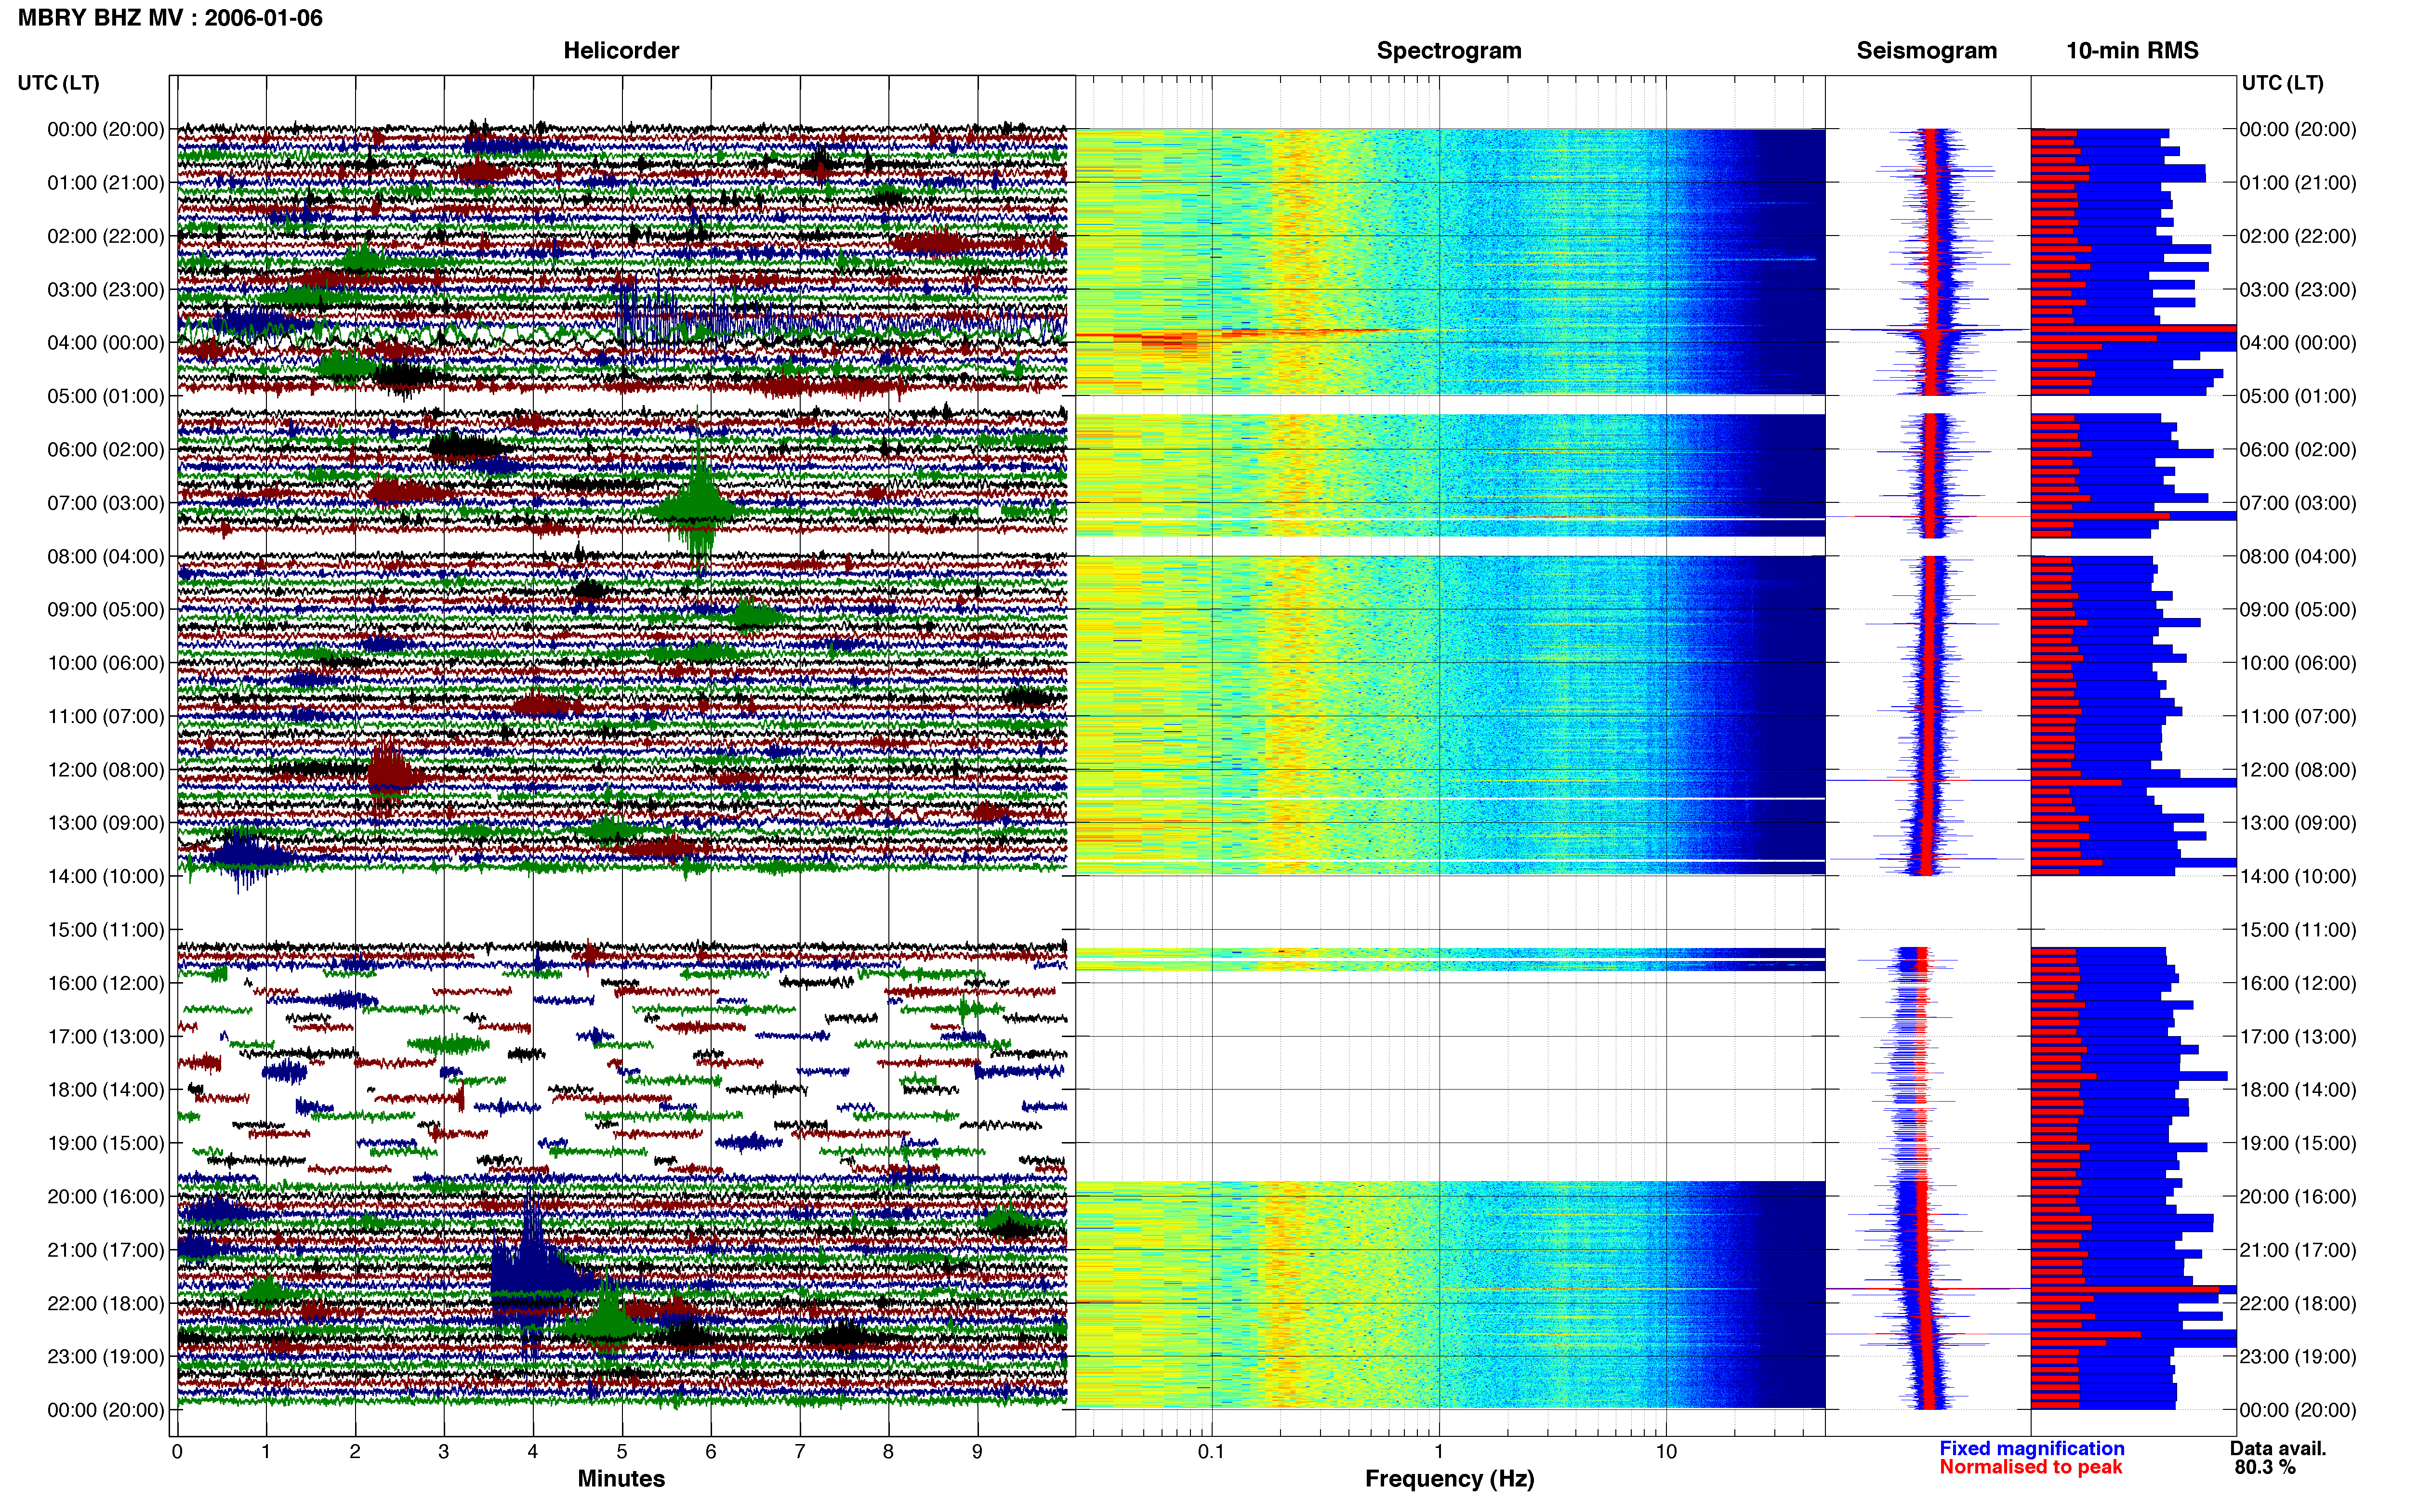The width and height of the screenshot is (2418, 1512).
Task: Click the '0' tick on the Minutes axis
Action: 177,1452
